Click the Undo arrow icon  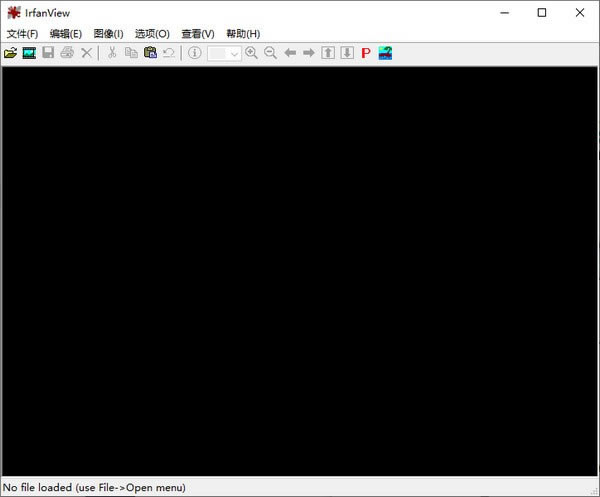click(x=168, y=53)
